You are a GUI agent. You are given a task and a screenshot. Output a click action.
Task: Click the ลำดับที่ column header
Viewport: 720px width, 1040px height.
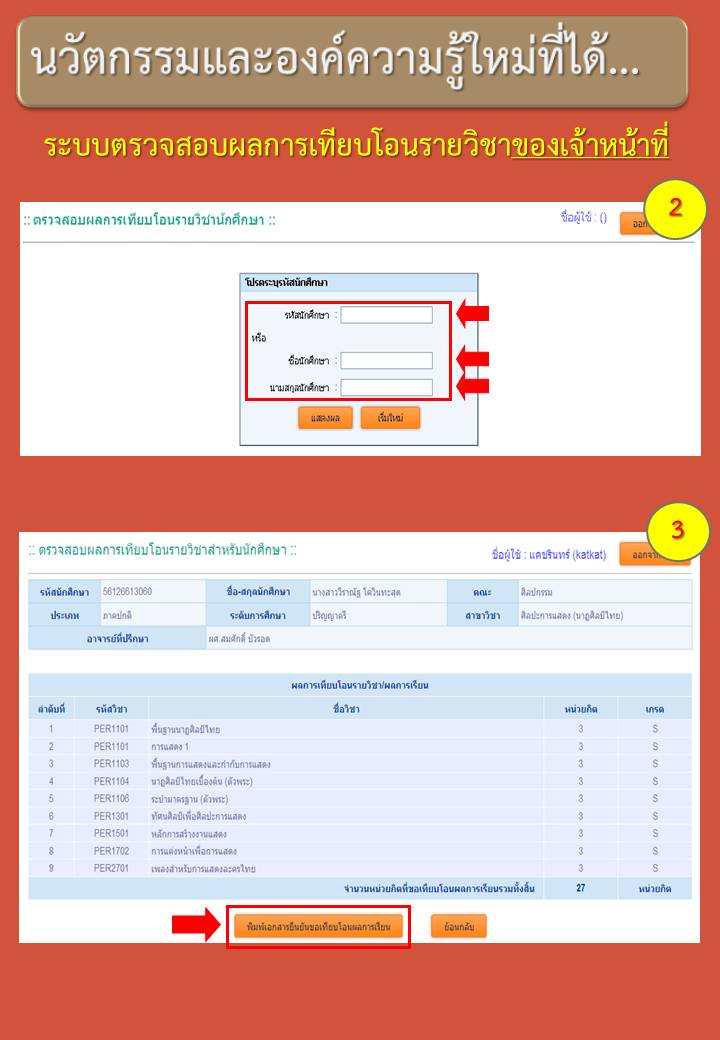coord(51,709)
